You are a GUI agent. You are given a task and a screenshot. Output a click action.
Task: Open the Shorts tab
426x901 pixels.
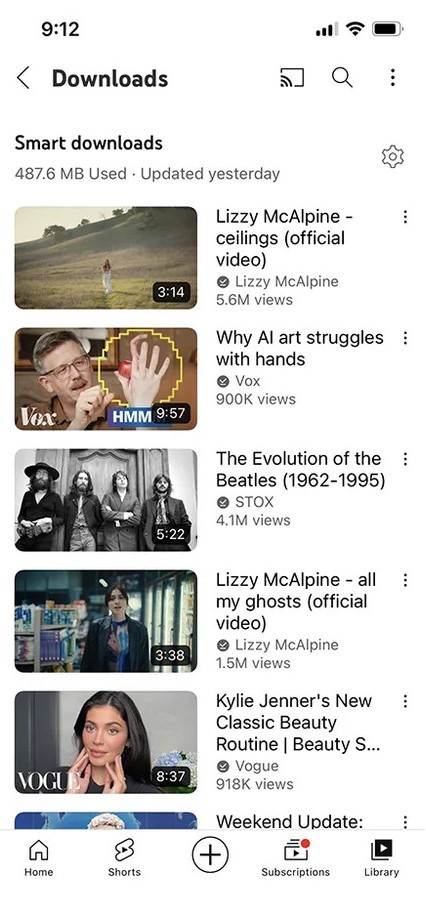coord(124,858)
